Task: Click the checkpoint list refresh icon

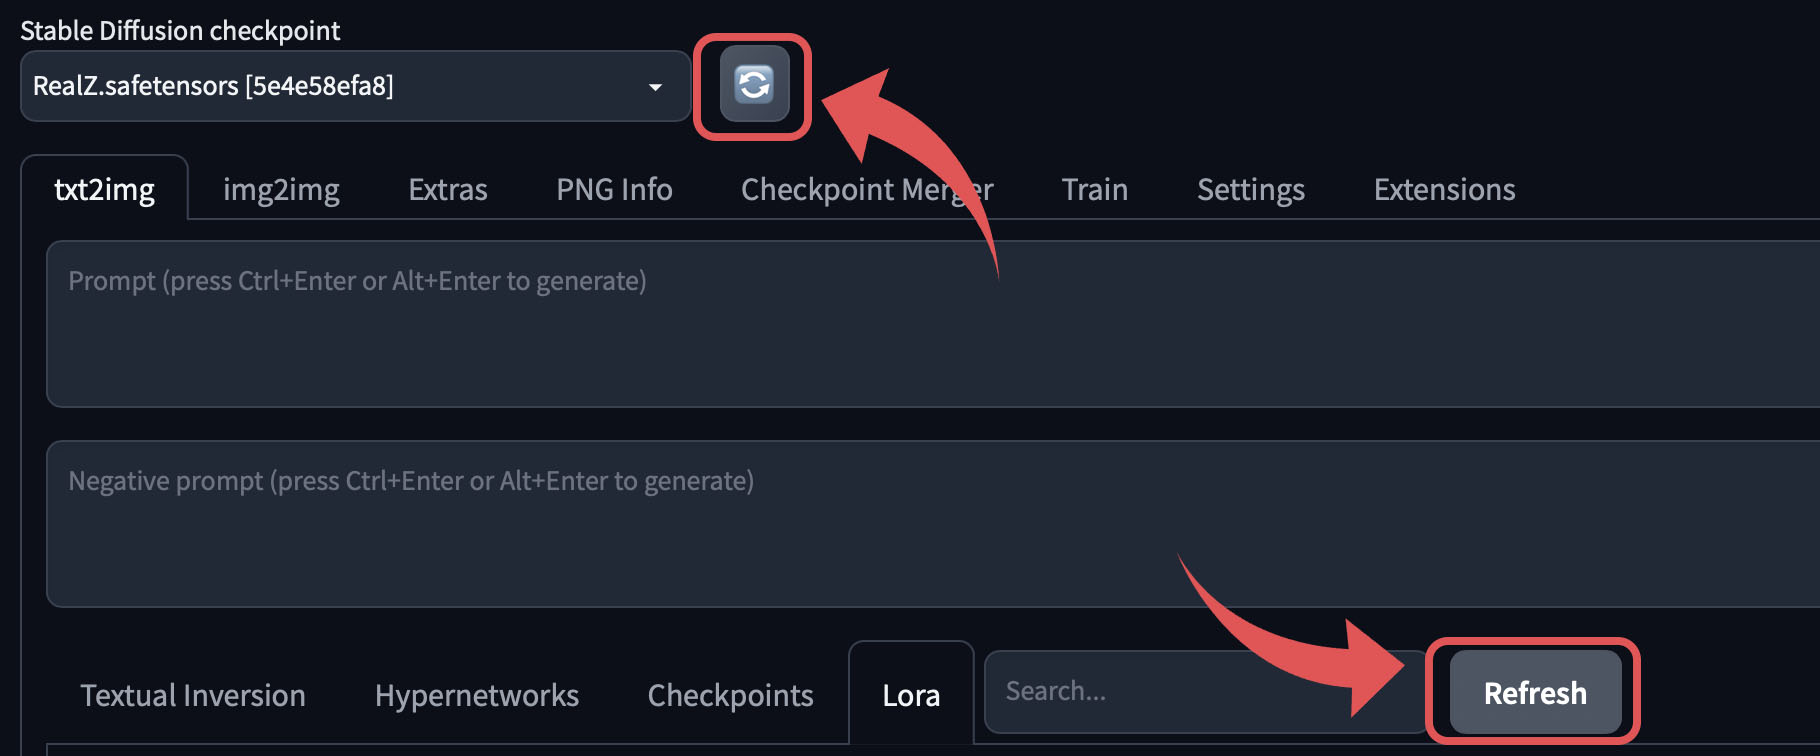Action: coord(754,85)
